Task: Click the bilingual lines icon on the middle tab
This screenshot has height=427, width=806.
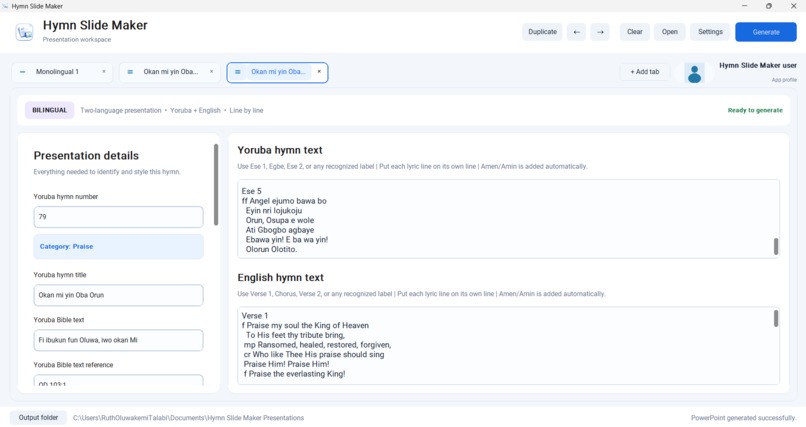Action: click(x=130, y=72)
